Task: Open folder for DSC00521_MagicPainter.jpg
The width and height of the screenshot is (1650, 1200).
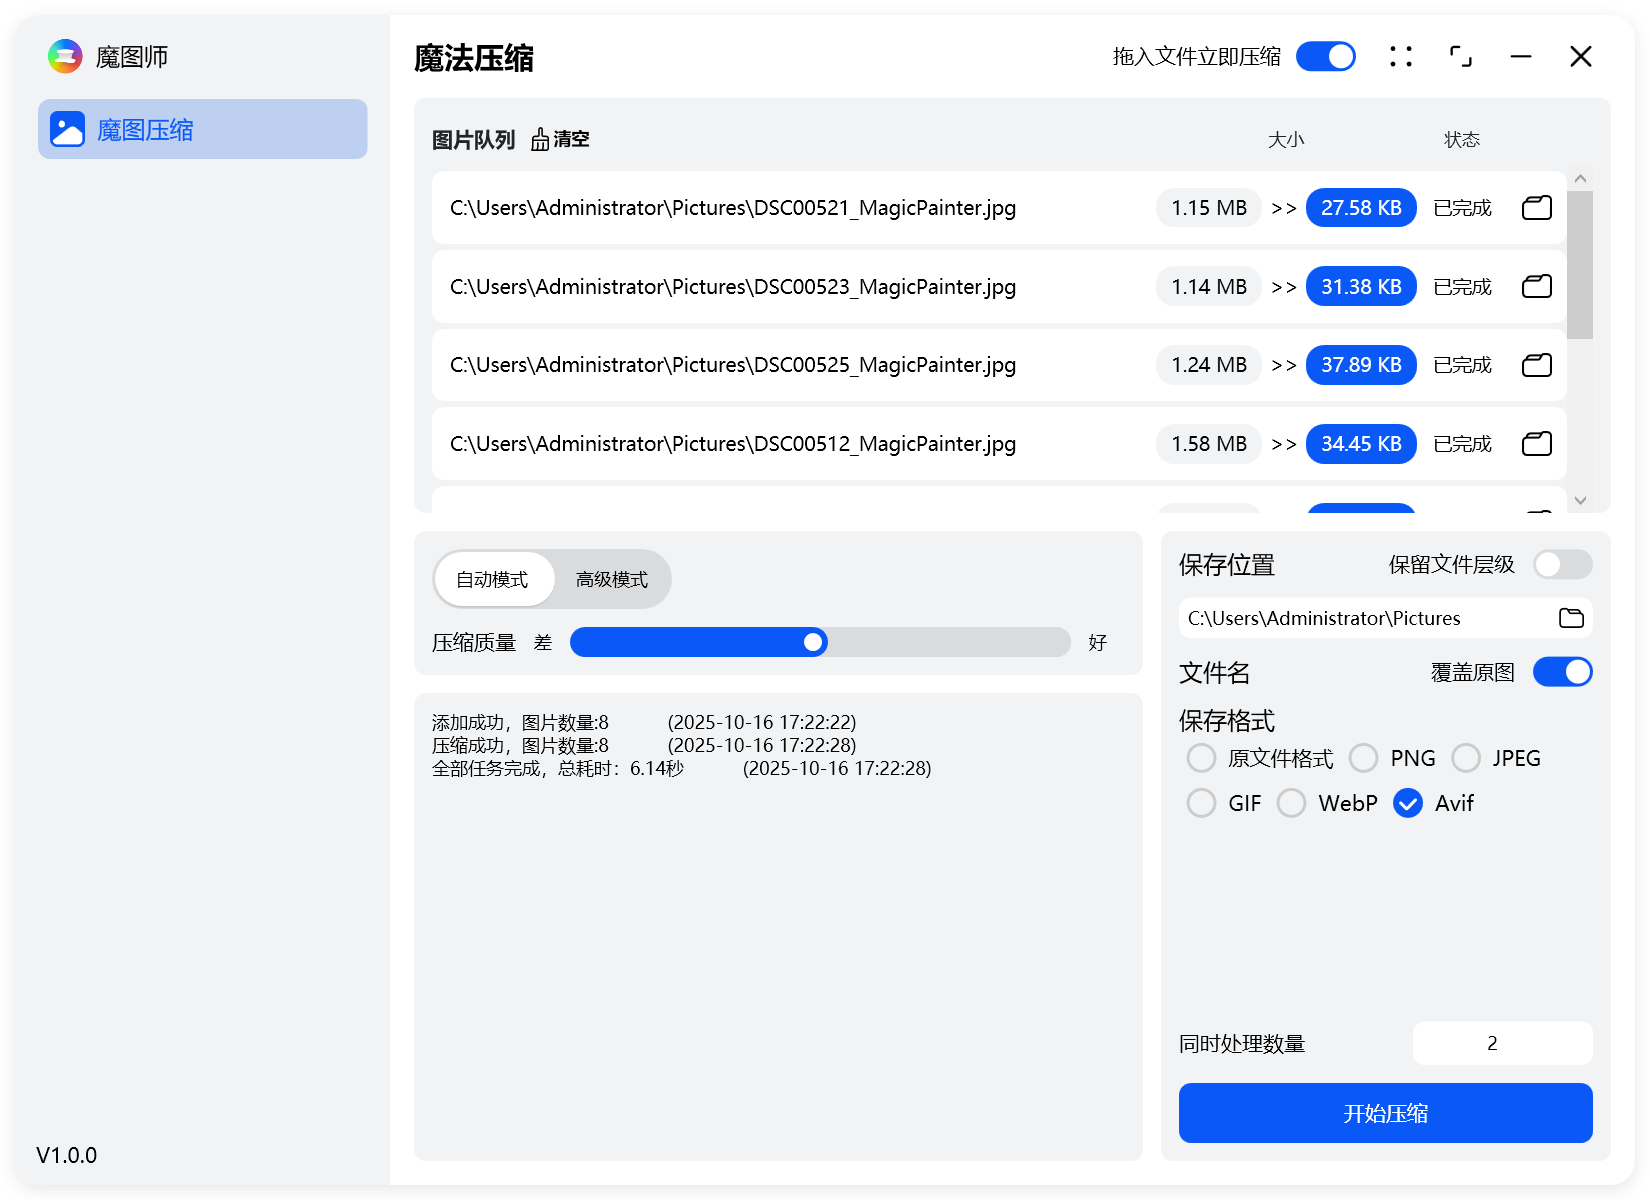Action: click(1536, 208)
